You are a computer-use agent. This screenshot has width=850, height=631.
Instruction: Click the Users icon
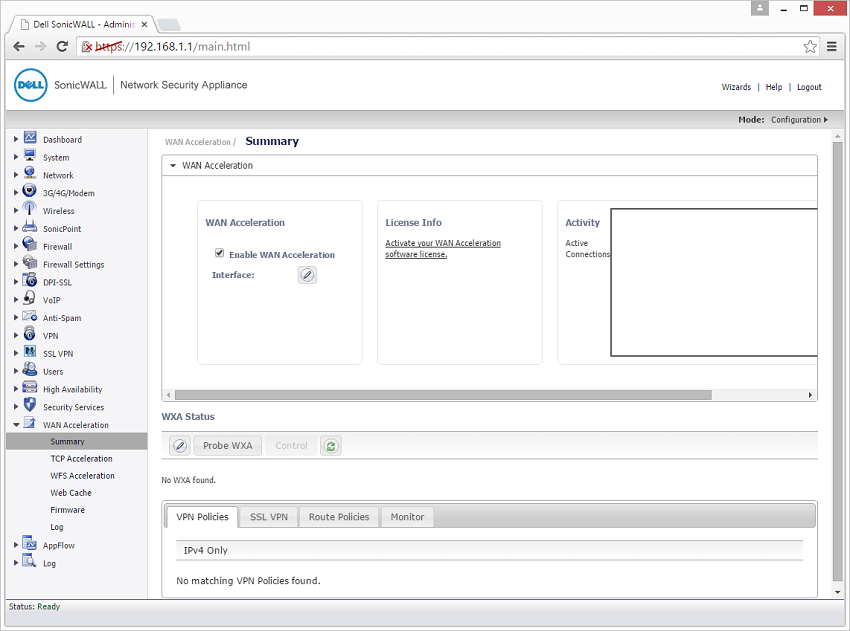tap(30, 370)
